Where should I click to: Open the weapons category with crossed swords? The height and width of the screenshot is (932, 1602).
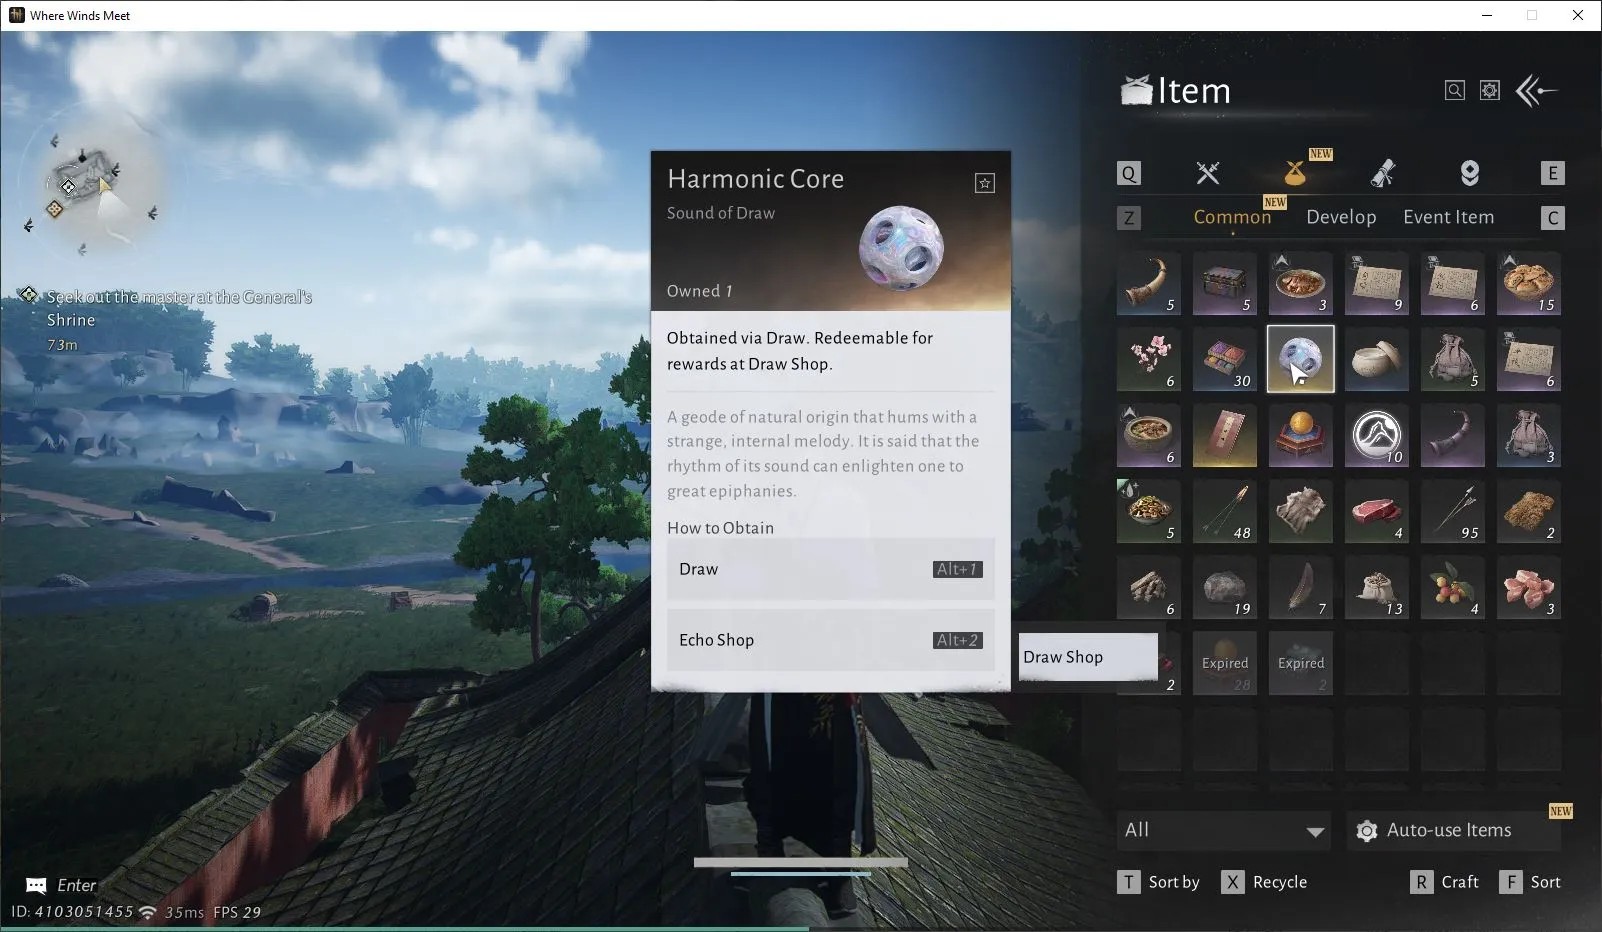[1208, 173]
